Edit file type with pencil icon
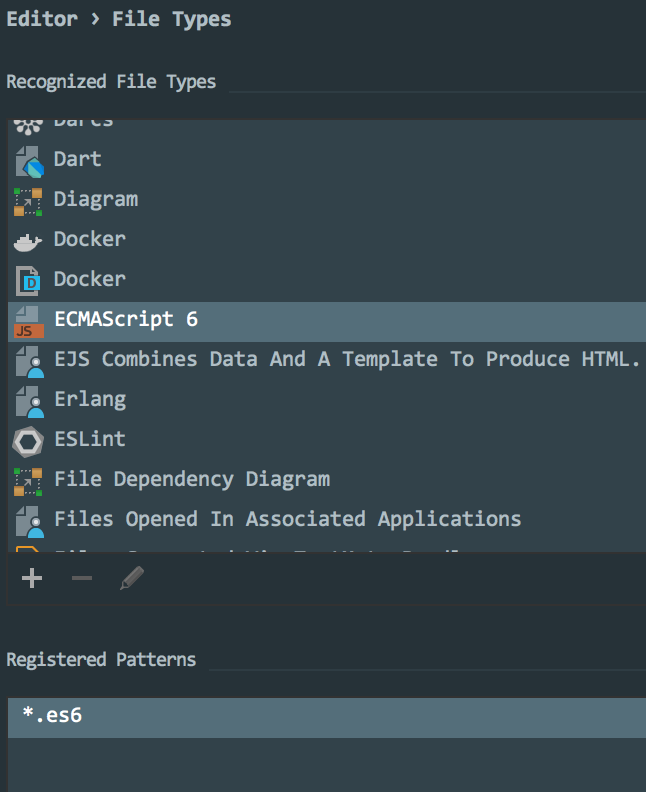Viewport: 646px width, 792px height. tap(132, 578)
